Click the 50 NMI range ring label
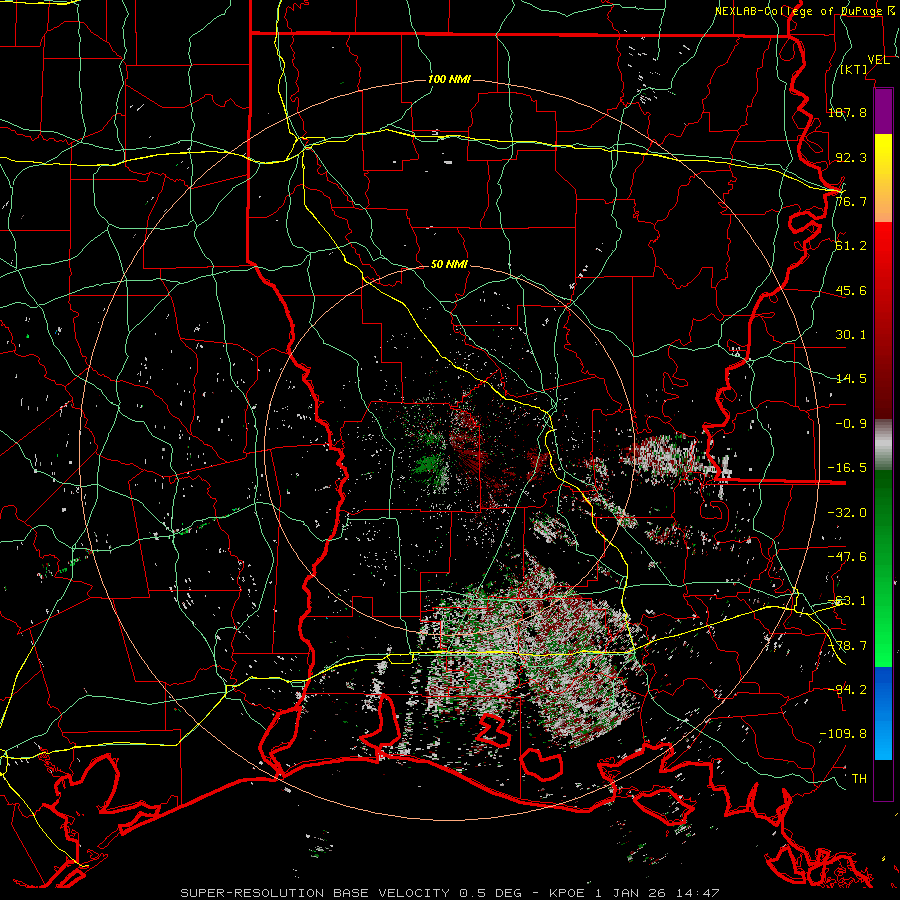 click(x=449, y=265)
